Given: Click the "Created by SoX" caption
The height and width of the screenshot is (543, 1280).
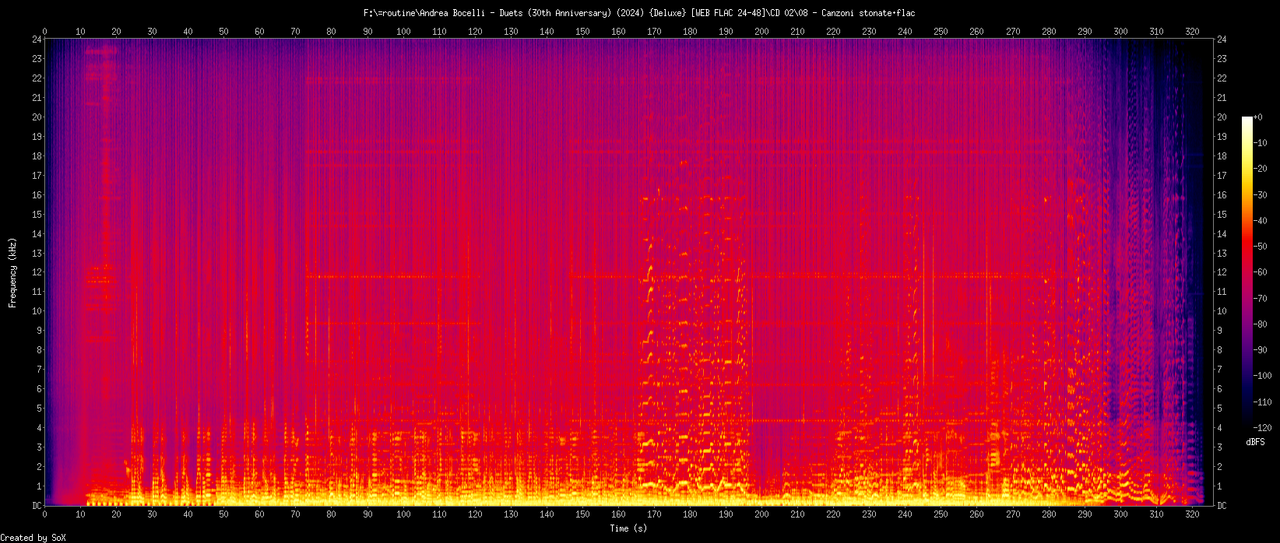Looking at the screenshot, I should (x=34, y=538).
